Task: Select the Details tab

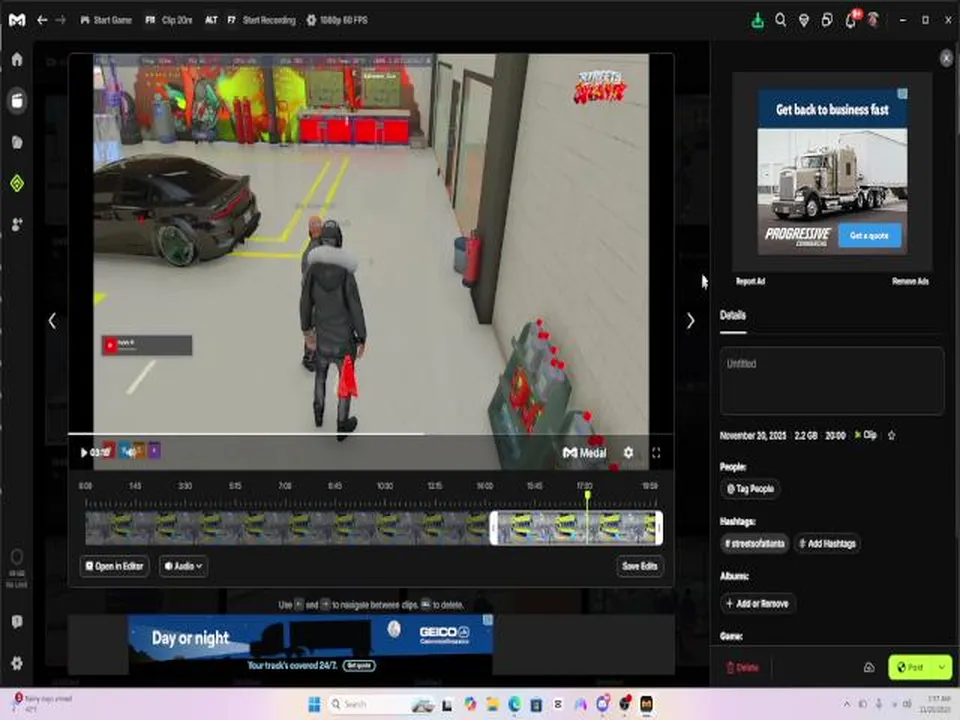Action: click(733, 315)
